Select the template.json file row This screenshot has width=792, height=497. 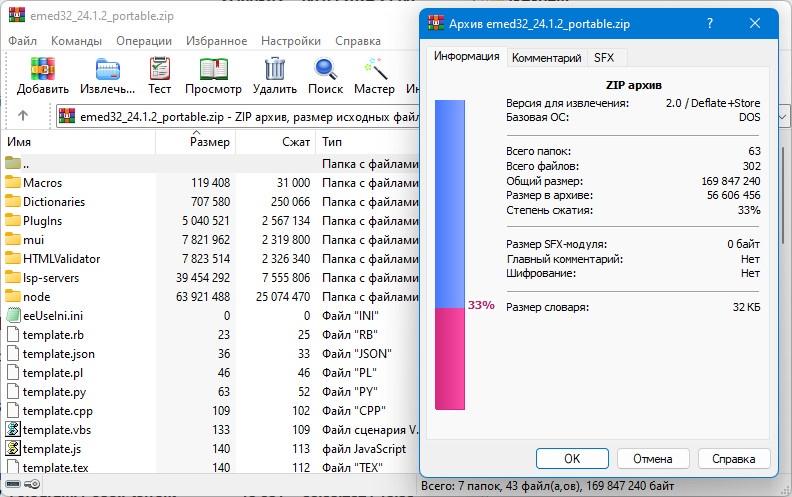coord(210,354)
